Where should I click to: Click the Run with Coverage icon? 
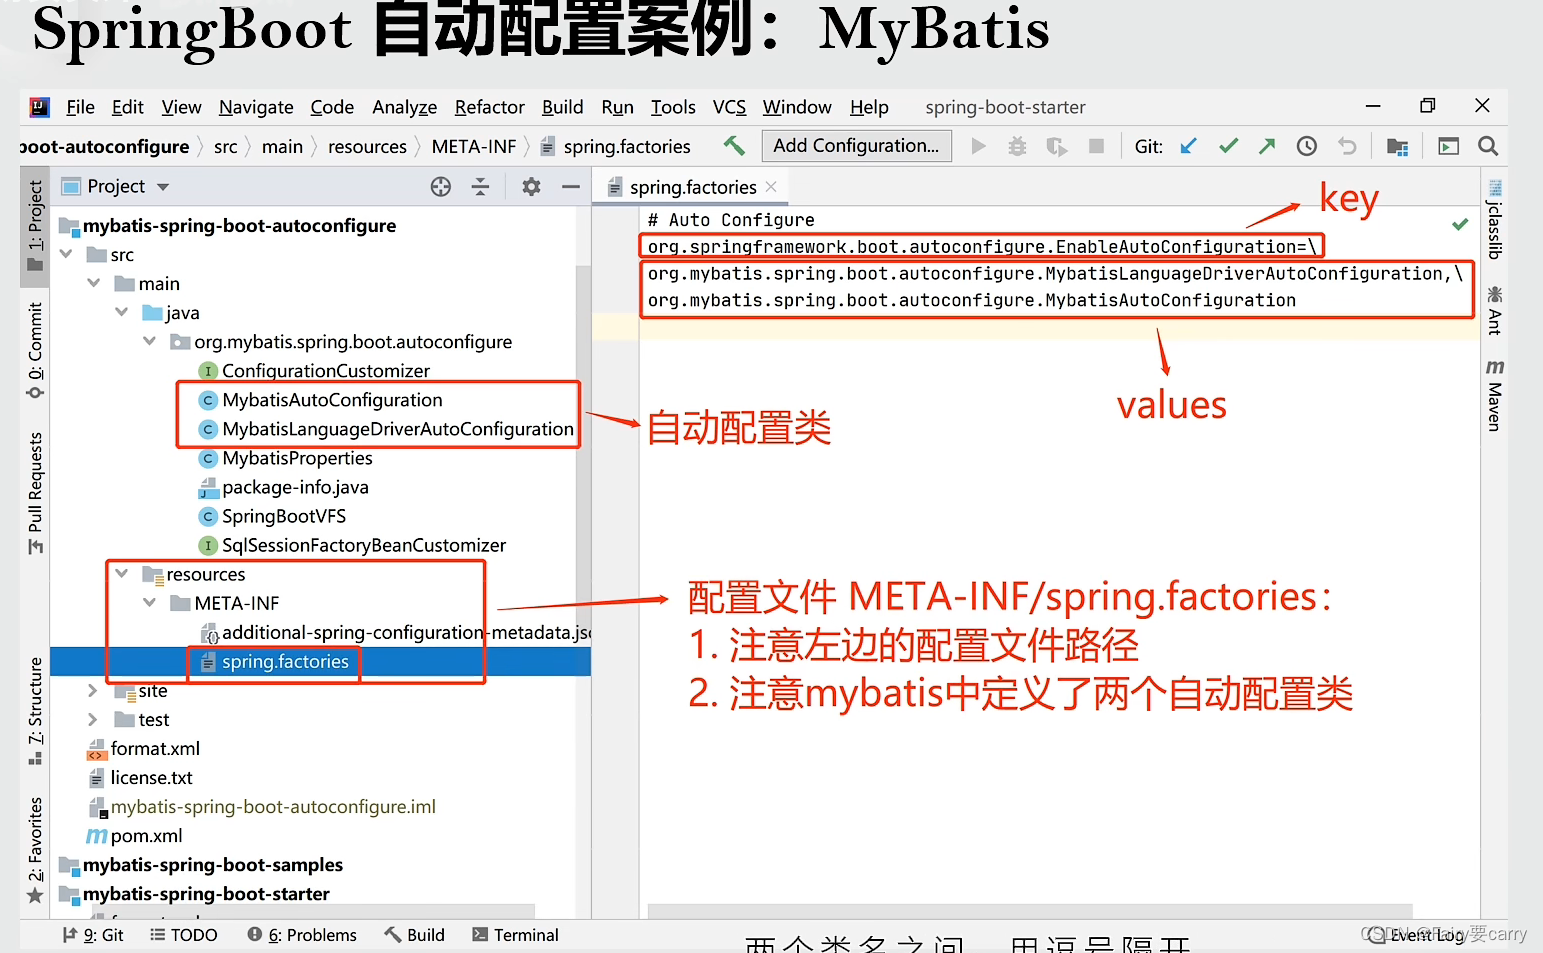coord(1056,146)
